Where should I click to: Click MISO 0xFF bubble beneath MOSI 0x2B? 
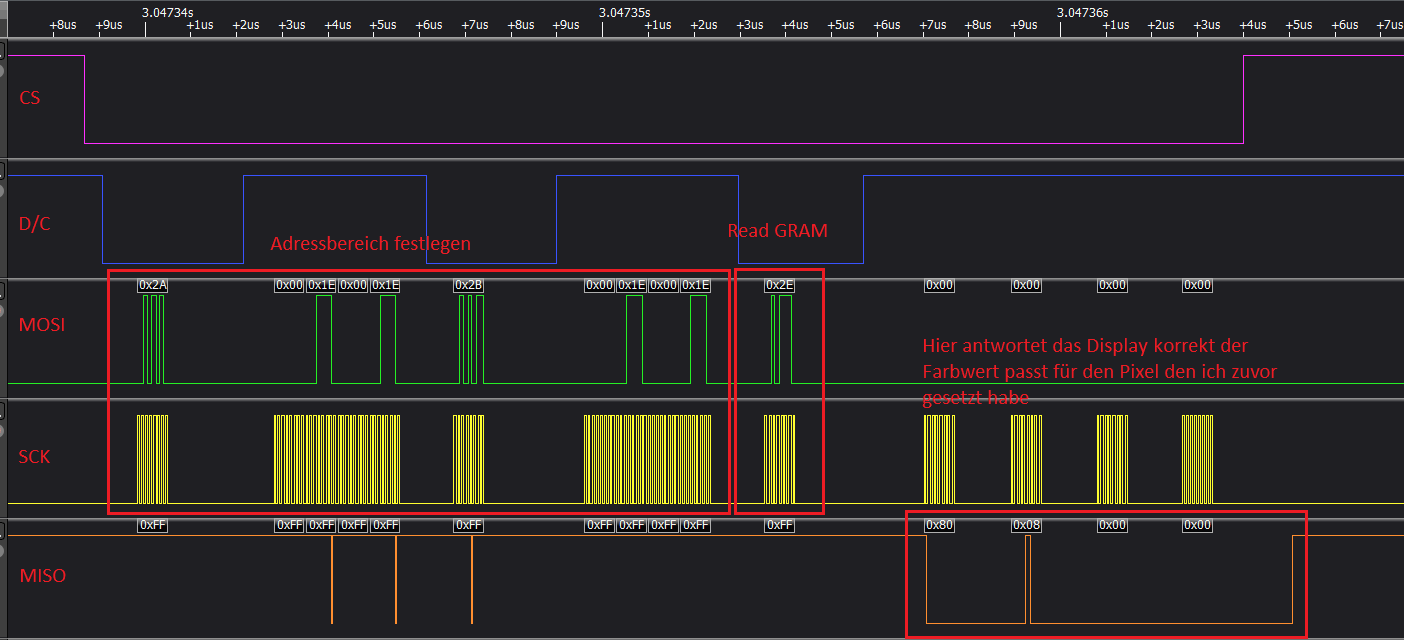click(x=469, y=525)
